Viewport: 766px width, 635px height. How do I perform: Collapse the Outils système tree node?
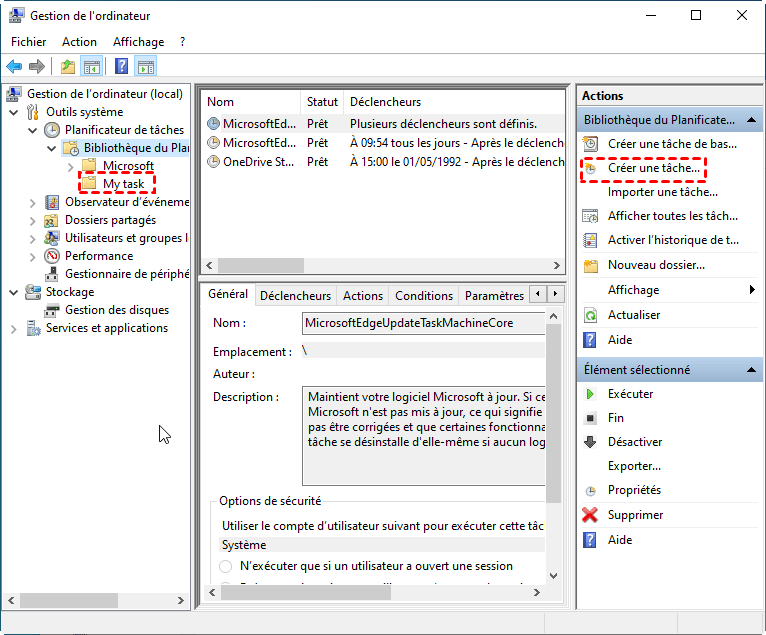pos(14,112)
